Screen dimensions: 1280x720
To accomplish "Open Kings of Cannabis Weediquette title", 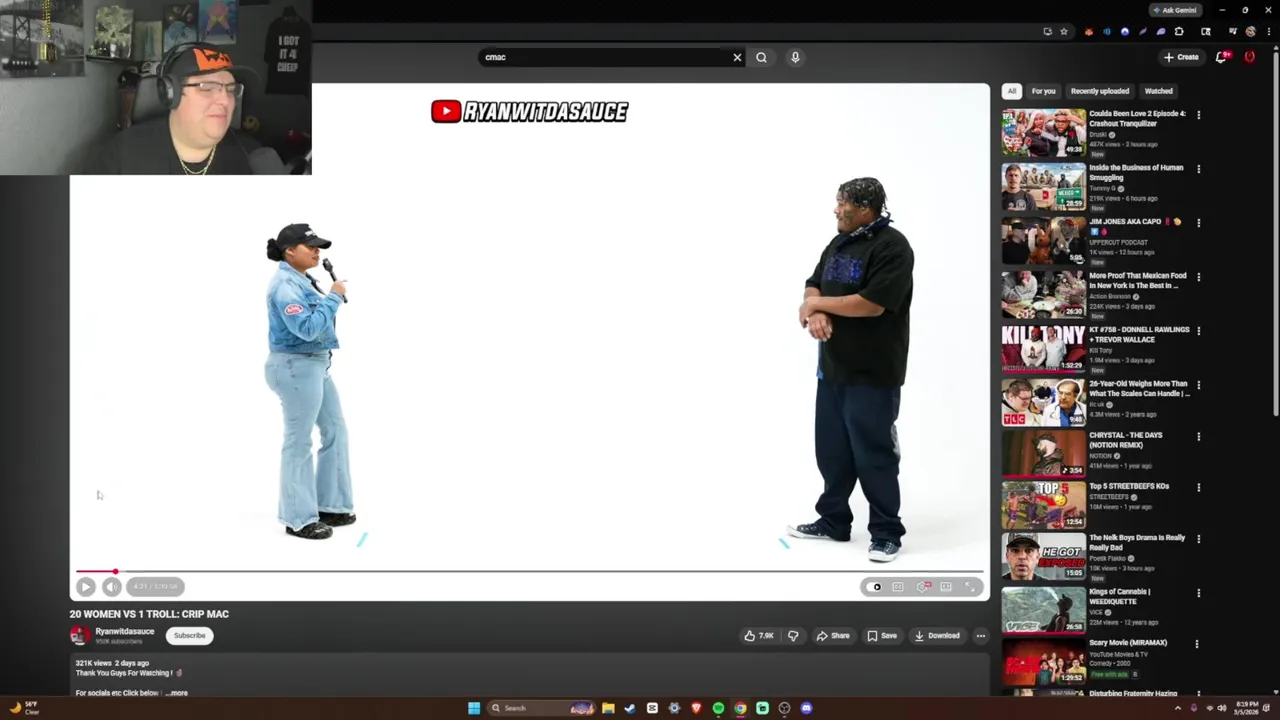I will (x=1119, y=597).
